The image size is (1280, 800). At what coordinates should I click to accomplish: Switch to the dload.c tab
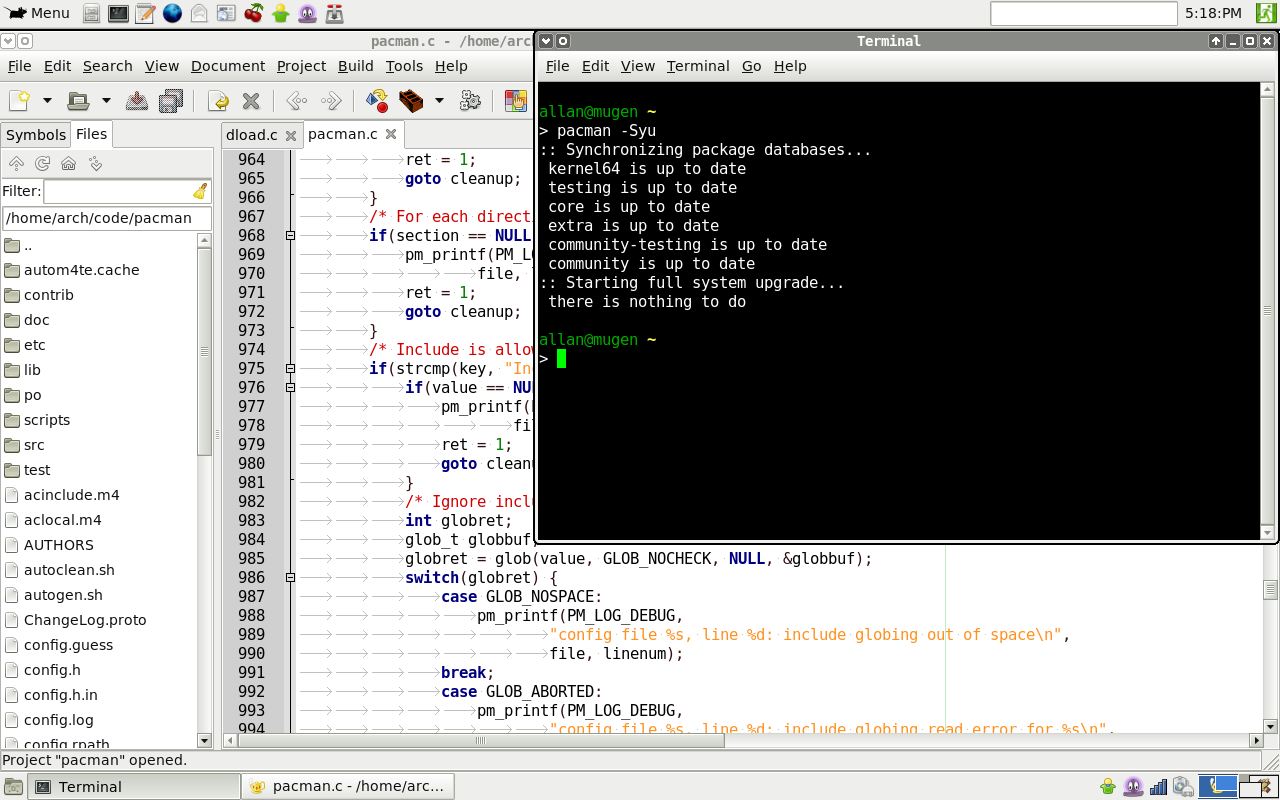pos(252,135)
